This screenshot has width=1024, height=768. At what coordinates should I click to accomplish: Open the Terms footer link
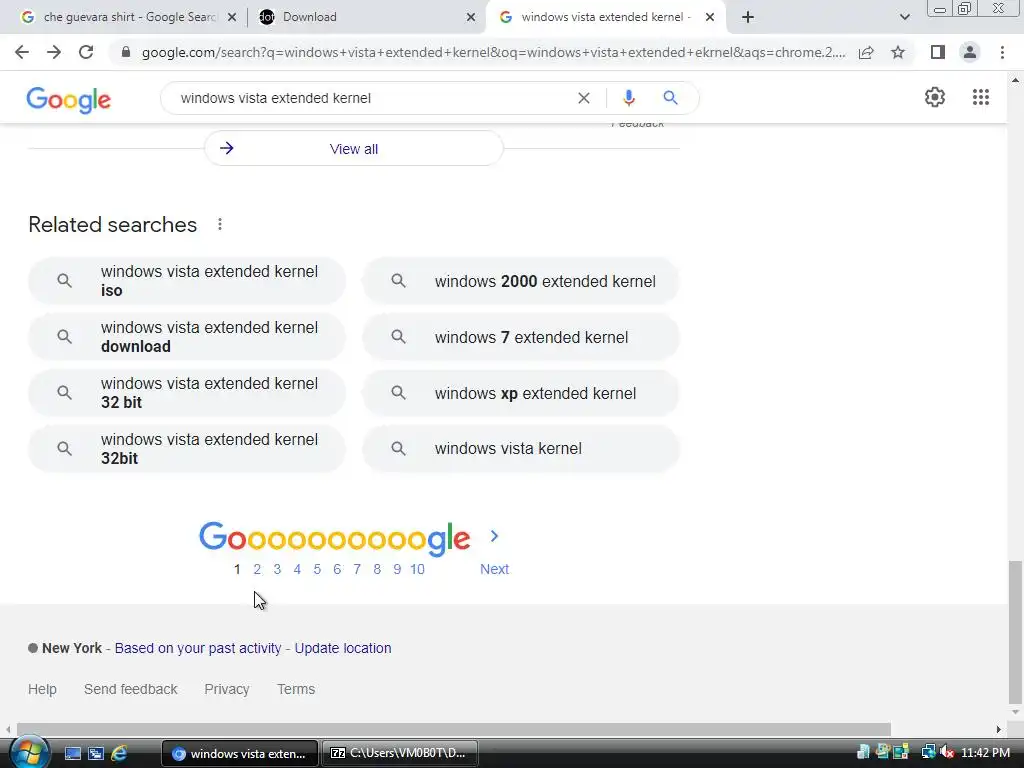tap(296, 689)
